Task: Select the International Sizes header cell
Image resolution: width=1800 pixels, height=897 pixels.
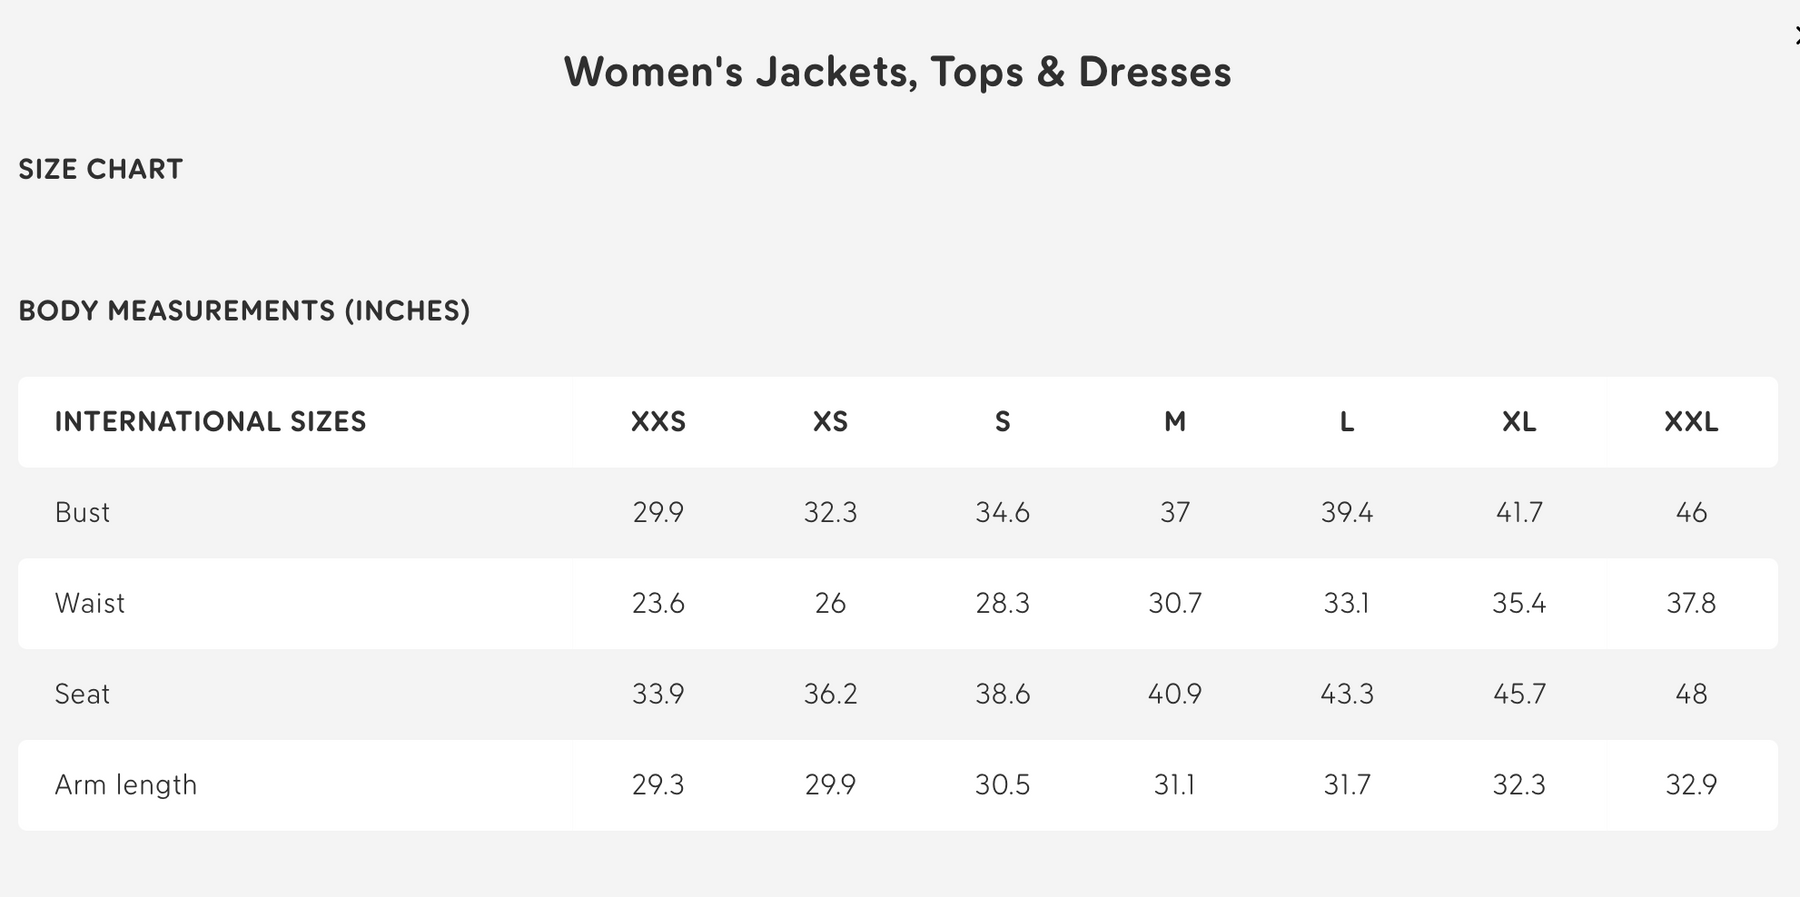Action: tap(210, 422)
